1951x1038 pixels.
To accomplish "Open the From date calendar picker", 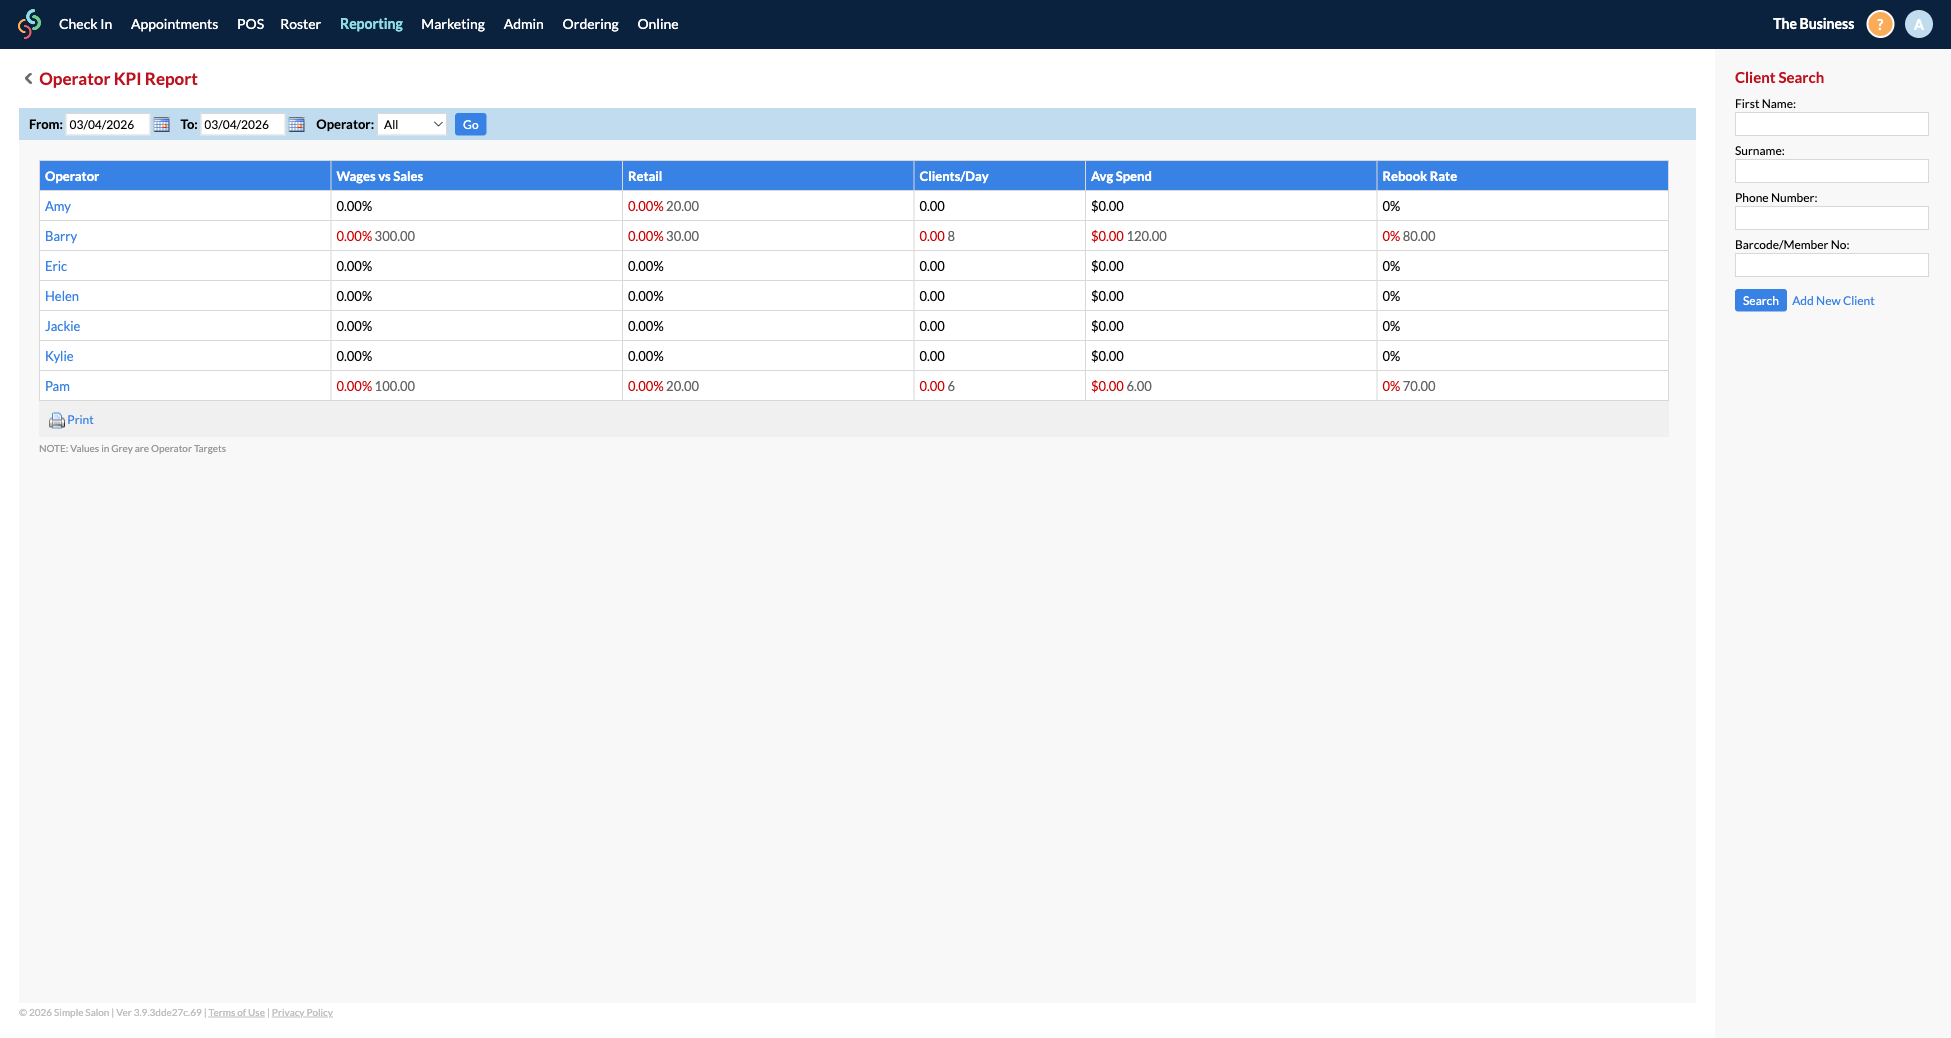I will 161,124.
